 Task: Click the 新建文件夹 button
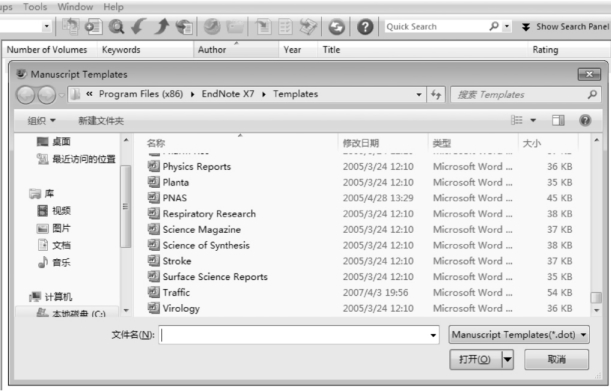click(x=101, y=121)
